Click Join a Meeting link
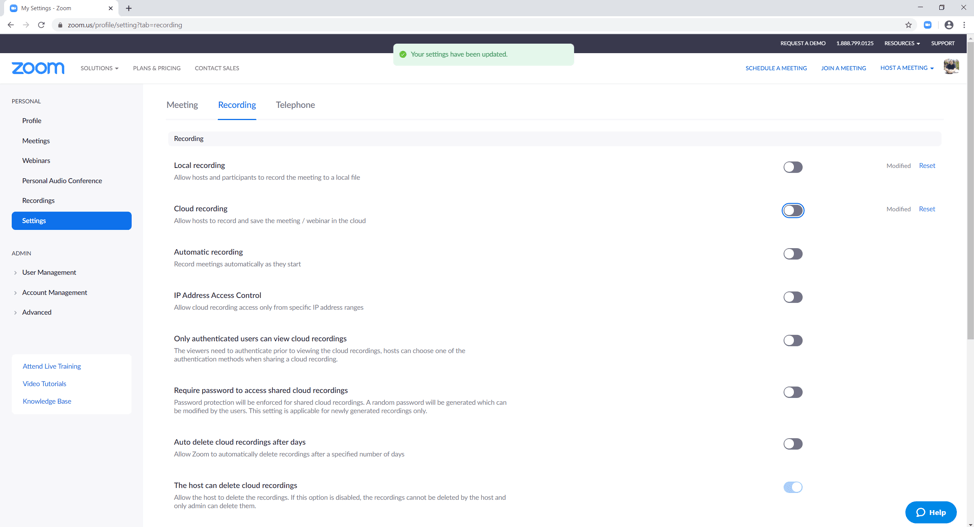The width and height of the screenshot is (974, 527). click(x=844, y=68)
